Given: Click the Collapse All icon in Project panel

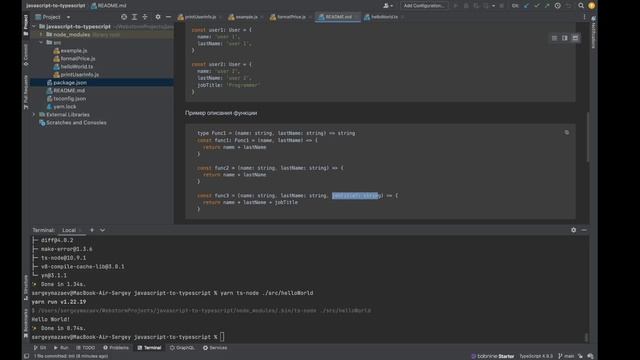Looking at the screenshot, I should point(145,17).
